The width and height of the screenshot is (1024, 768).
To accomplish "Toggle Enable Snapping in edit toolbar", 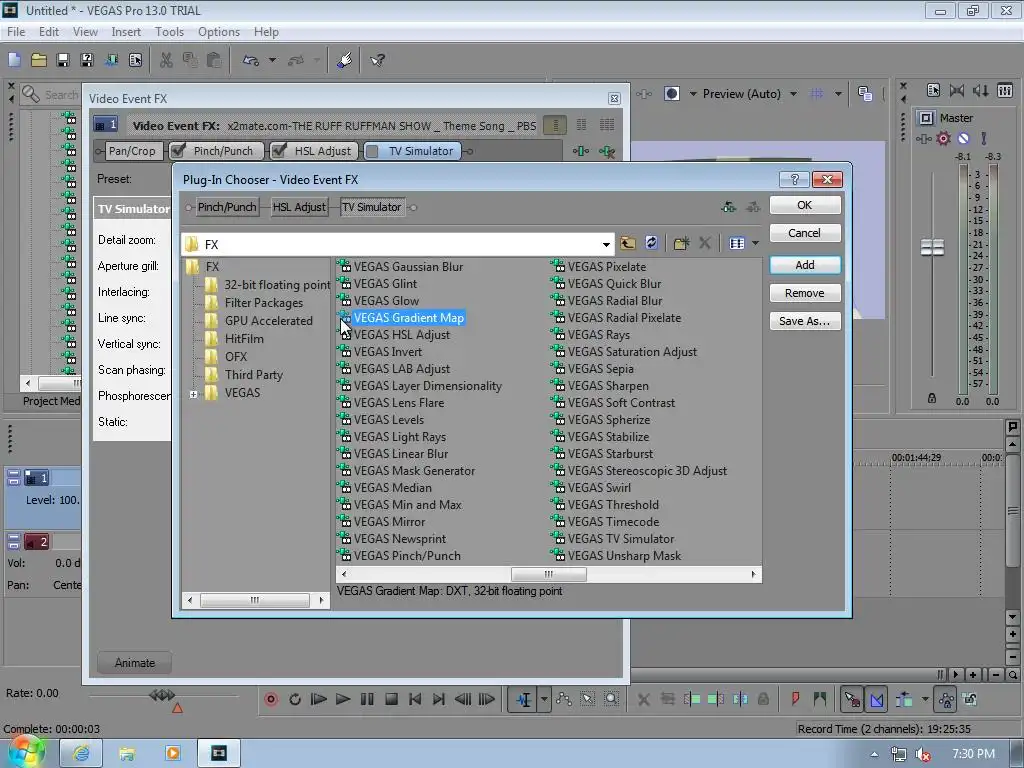I will tap(852, 699).
